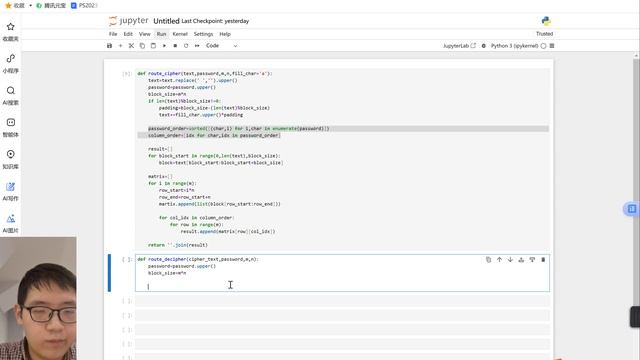The width and height of the screenshot is (640, 360).
Task: Save the notebook with the disk icon
Action: coord(109,46)
